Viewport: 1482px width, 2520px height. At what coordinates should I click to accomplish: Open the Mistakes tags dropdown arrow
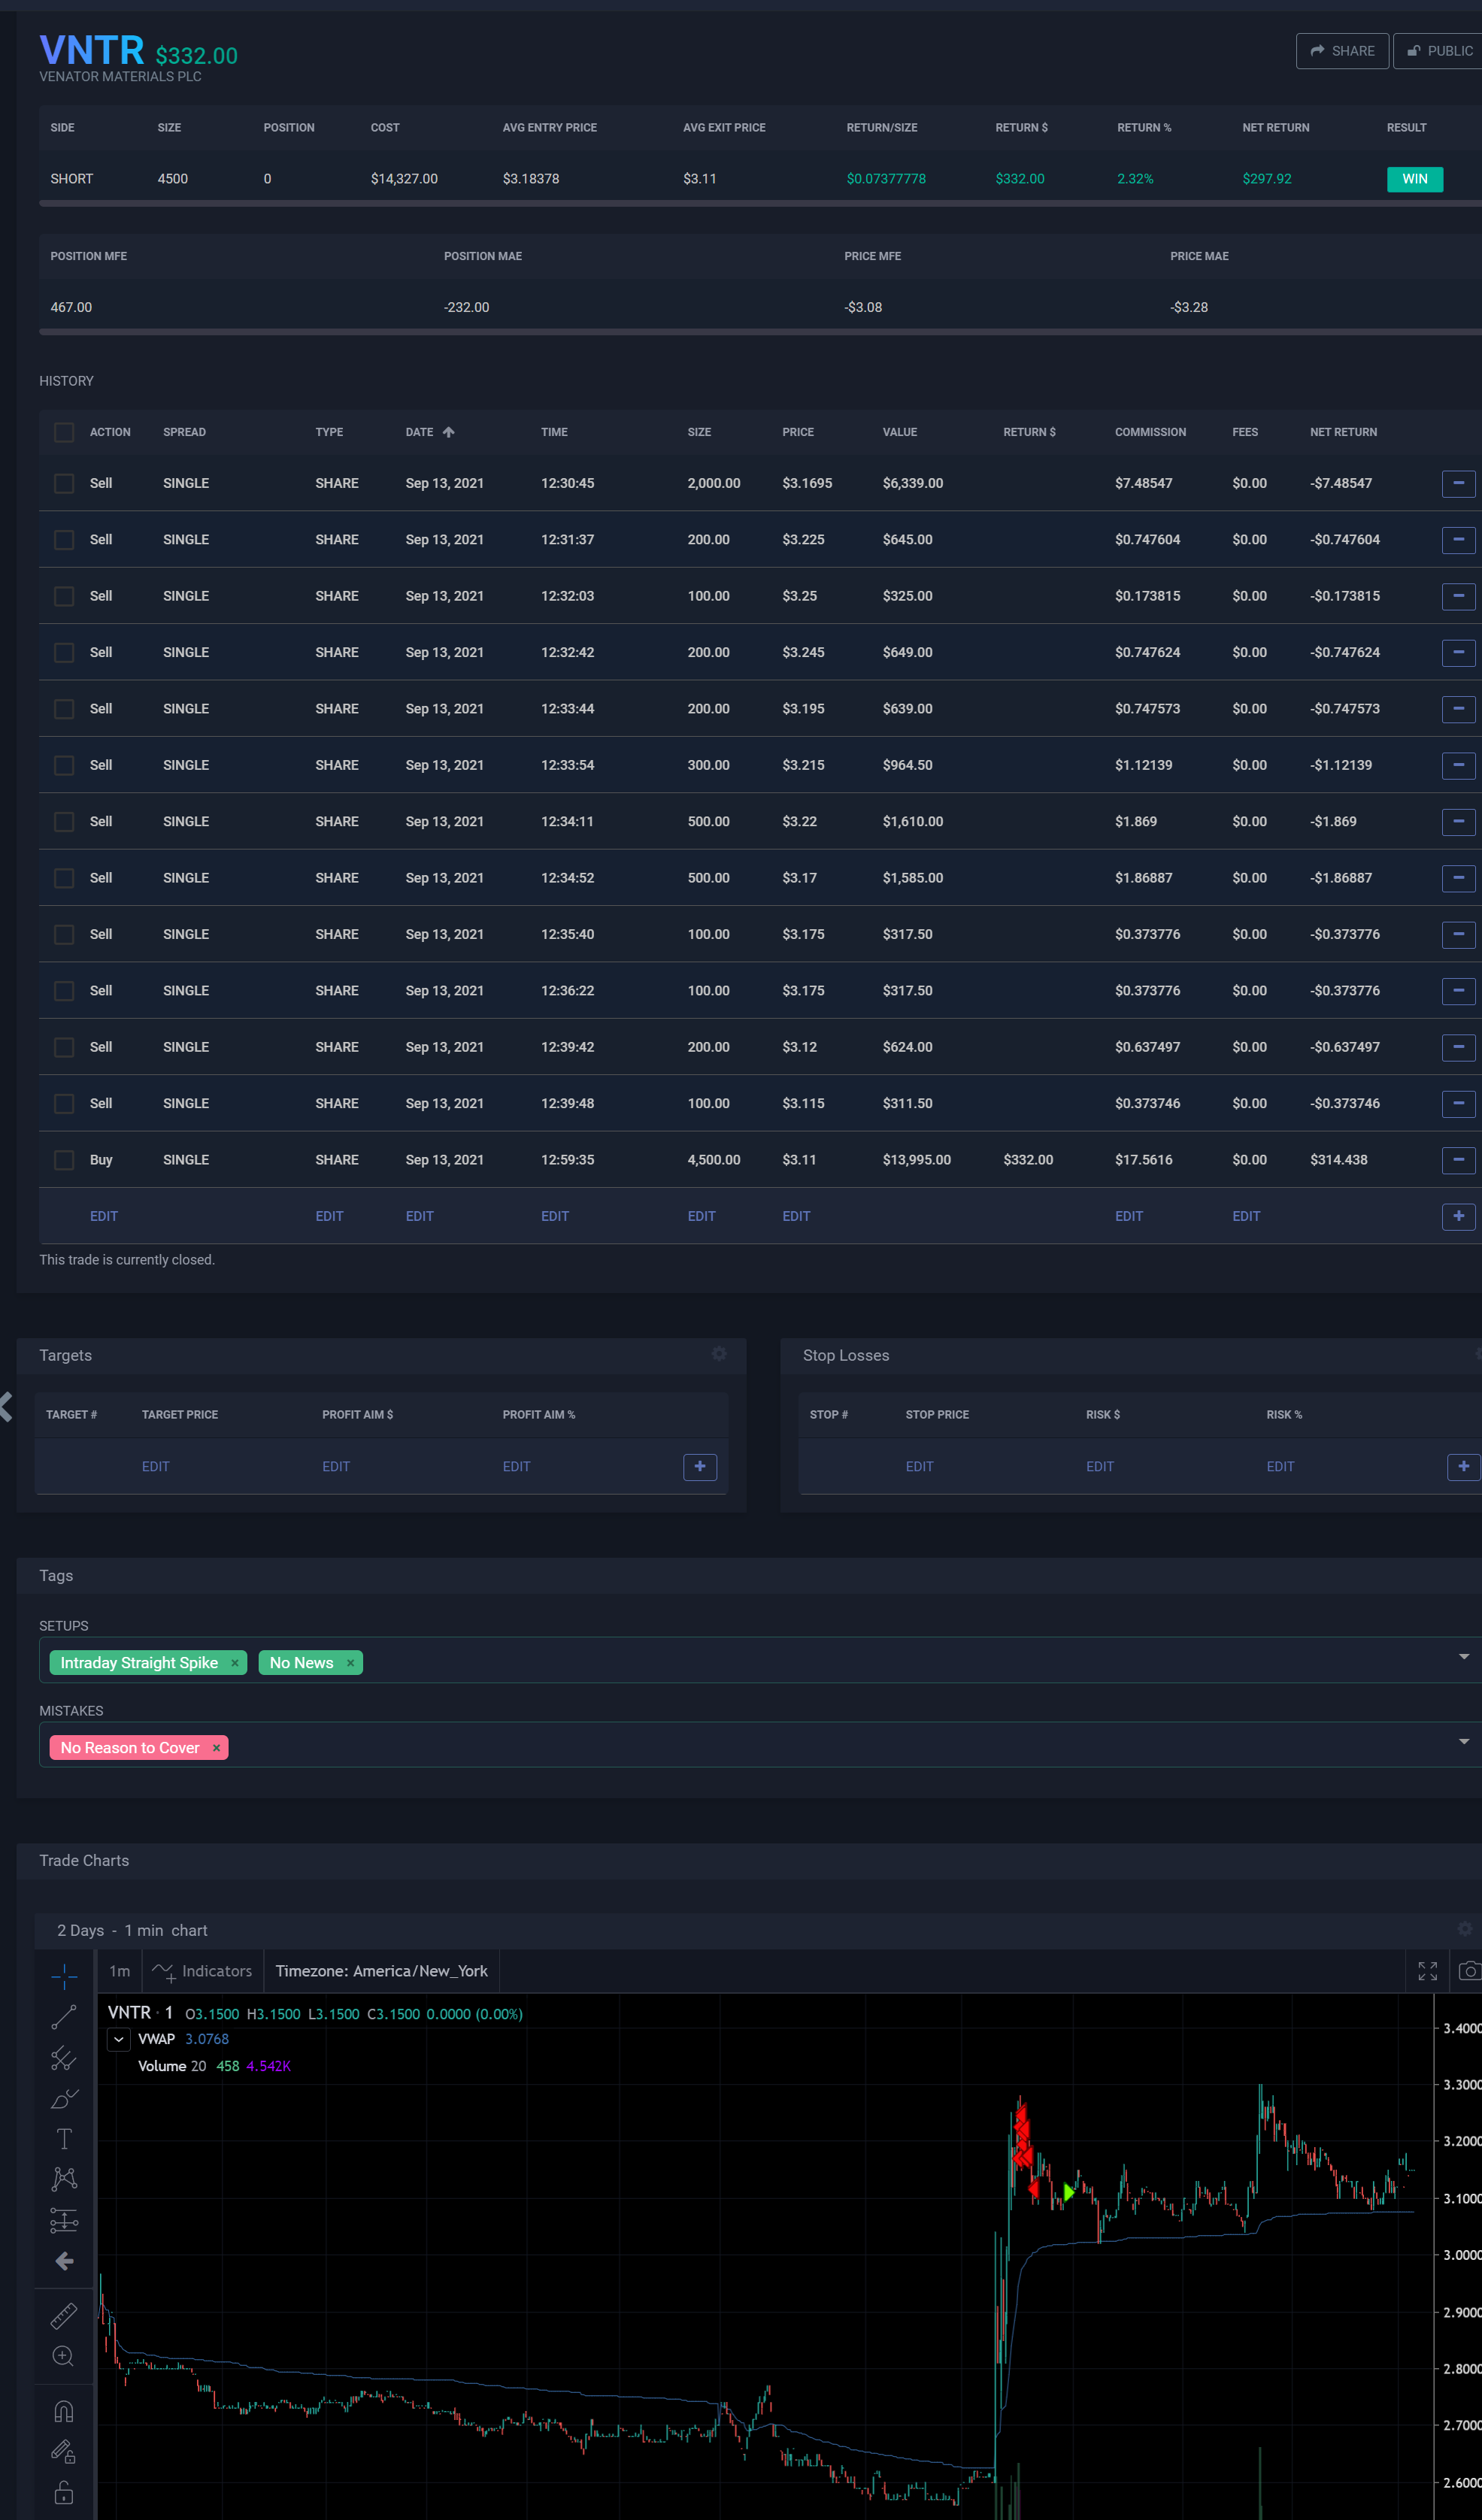click(x=1463, y=1742)
